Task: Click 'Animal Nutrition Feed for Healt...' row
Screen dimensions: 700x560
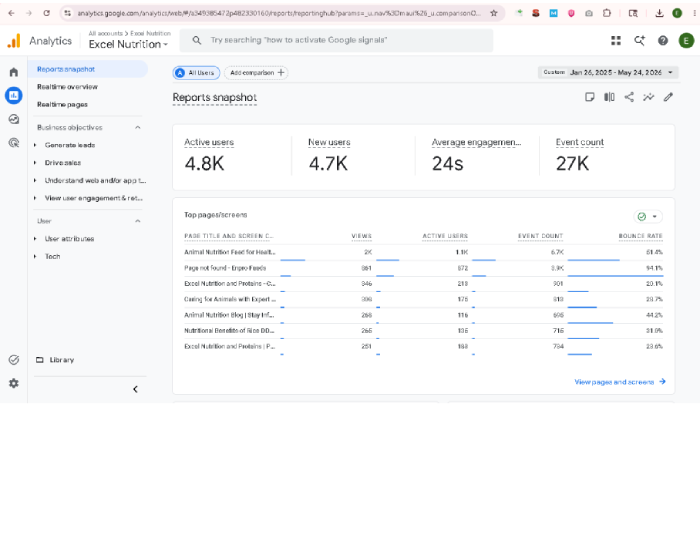Action: 424,252
